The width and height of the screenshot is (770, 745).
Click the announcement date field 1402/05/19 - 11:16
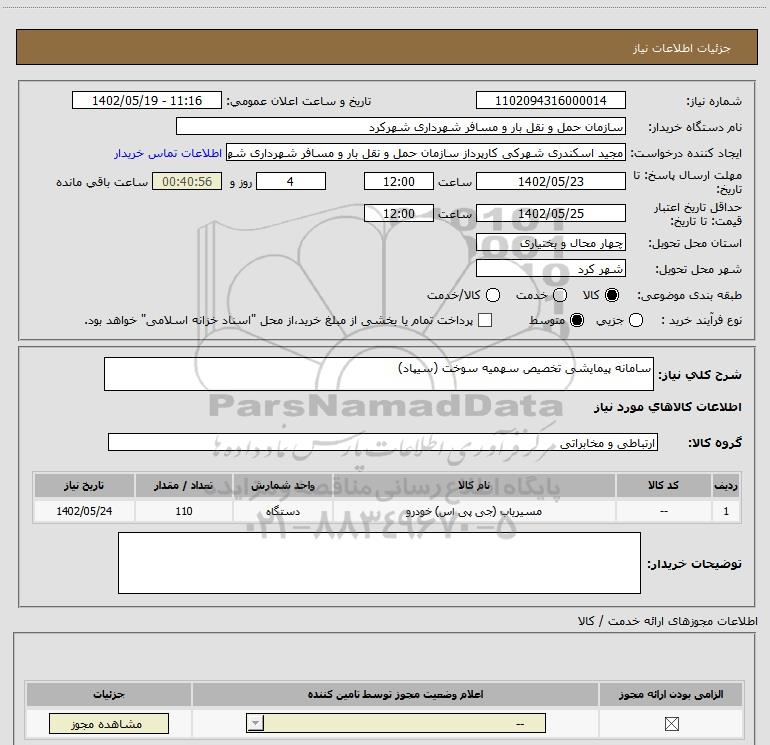[x=147, y=100]
